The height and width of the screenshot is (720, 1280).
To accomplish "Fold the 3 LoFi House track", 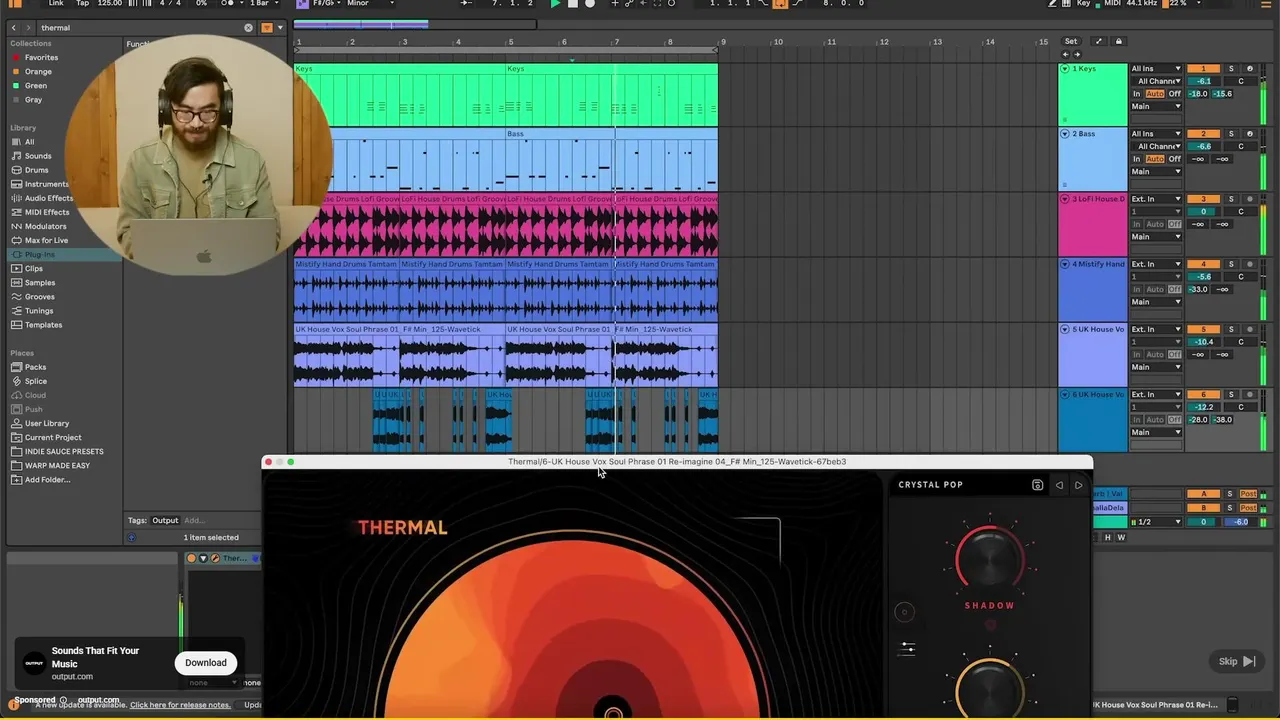I will [1065, 199].
